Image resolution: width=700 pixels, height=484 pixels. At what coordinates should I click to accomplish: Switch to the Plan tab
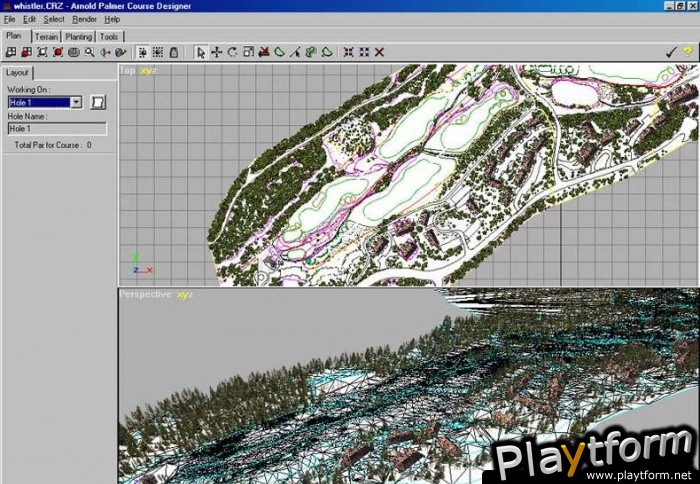14,36
